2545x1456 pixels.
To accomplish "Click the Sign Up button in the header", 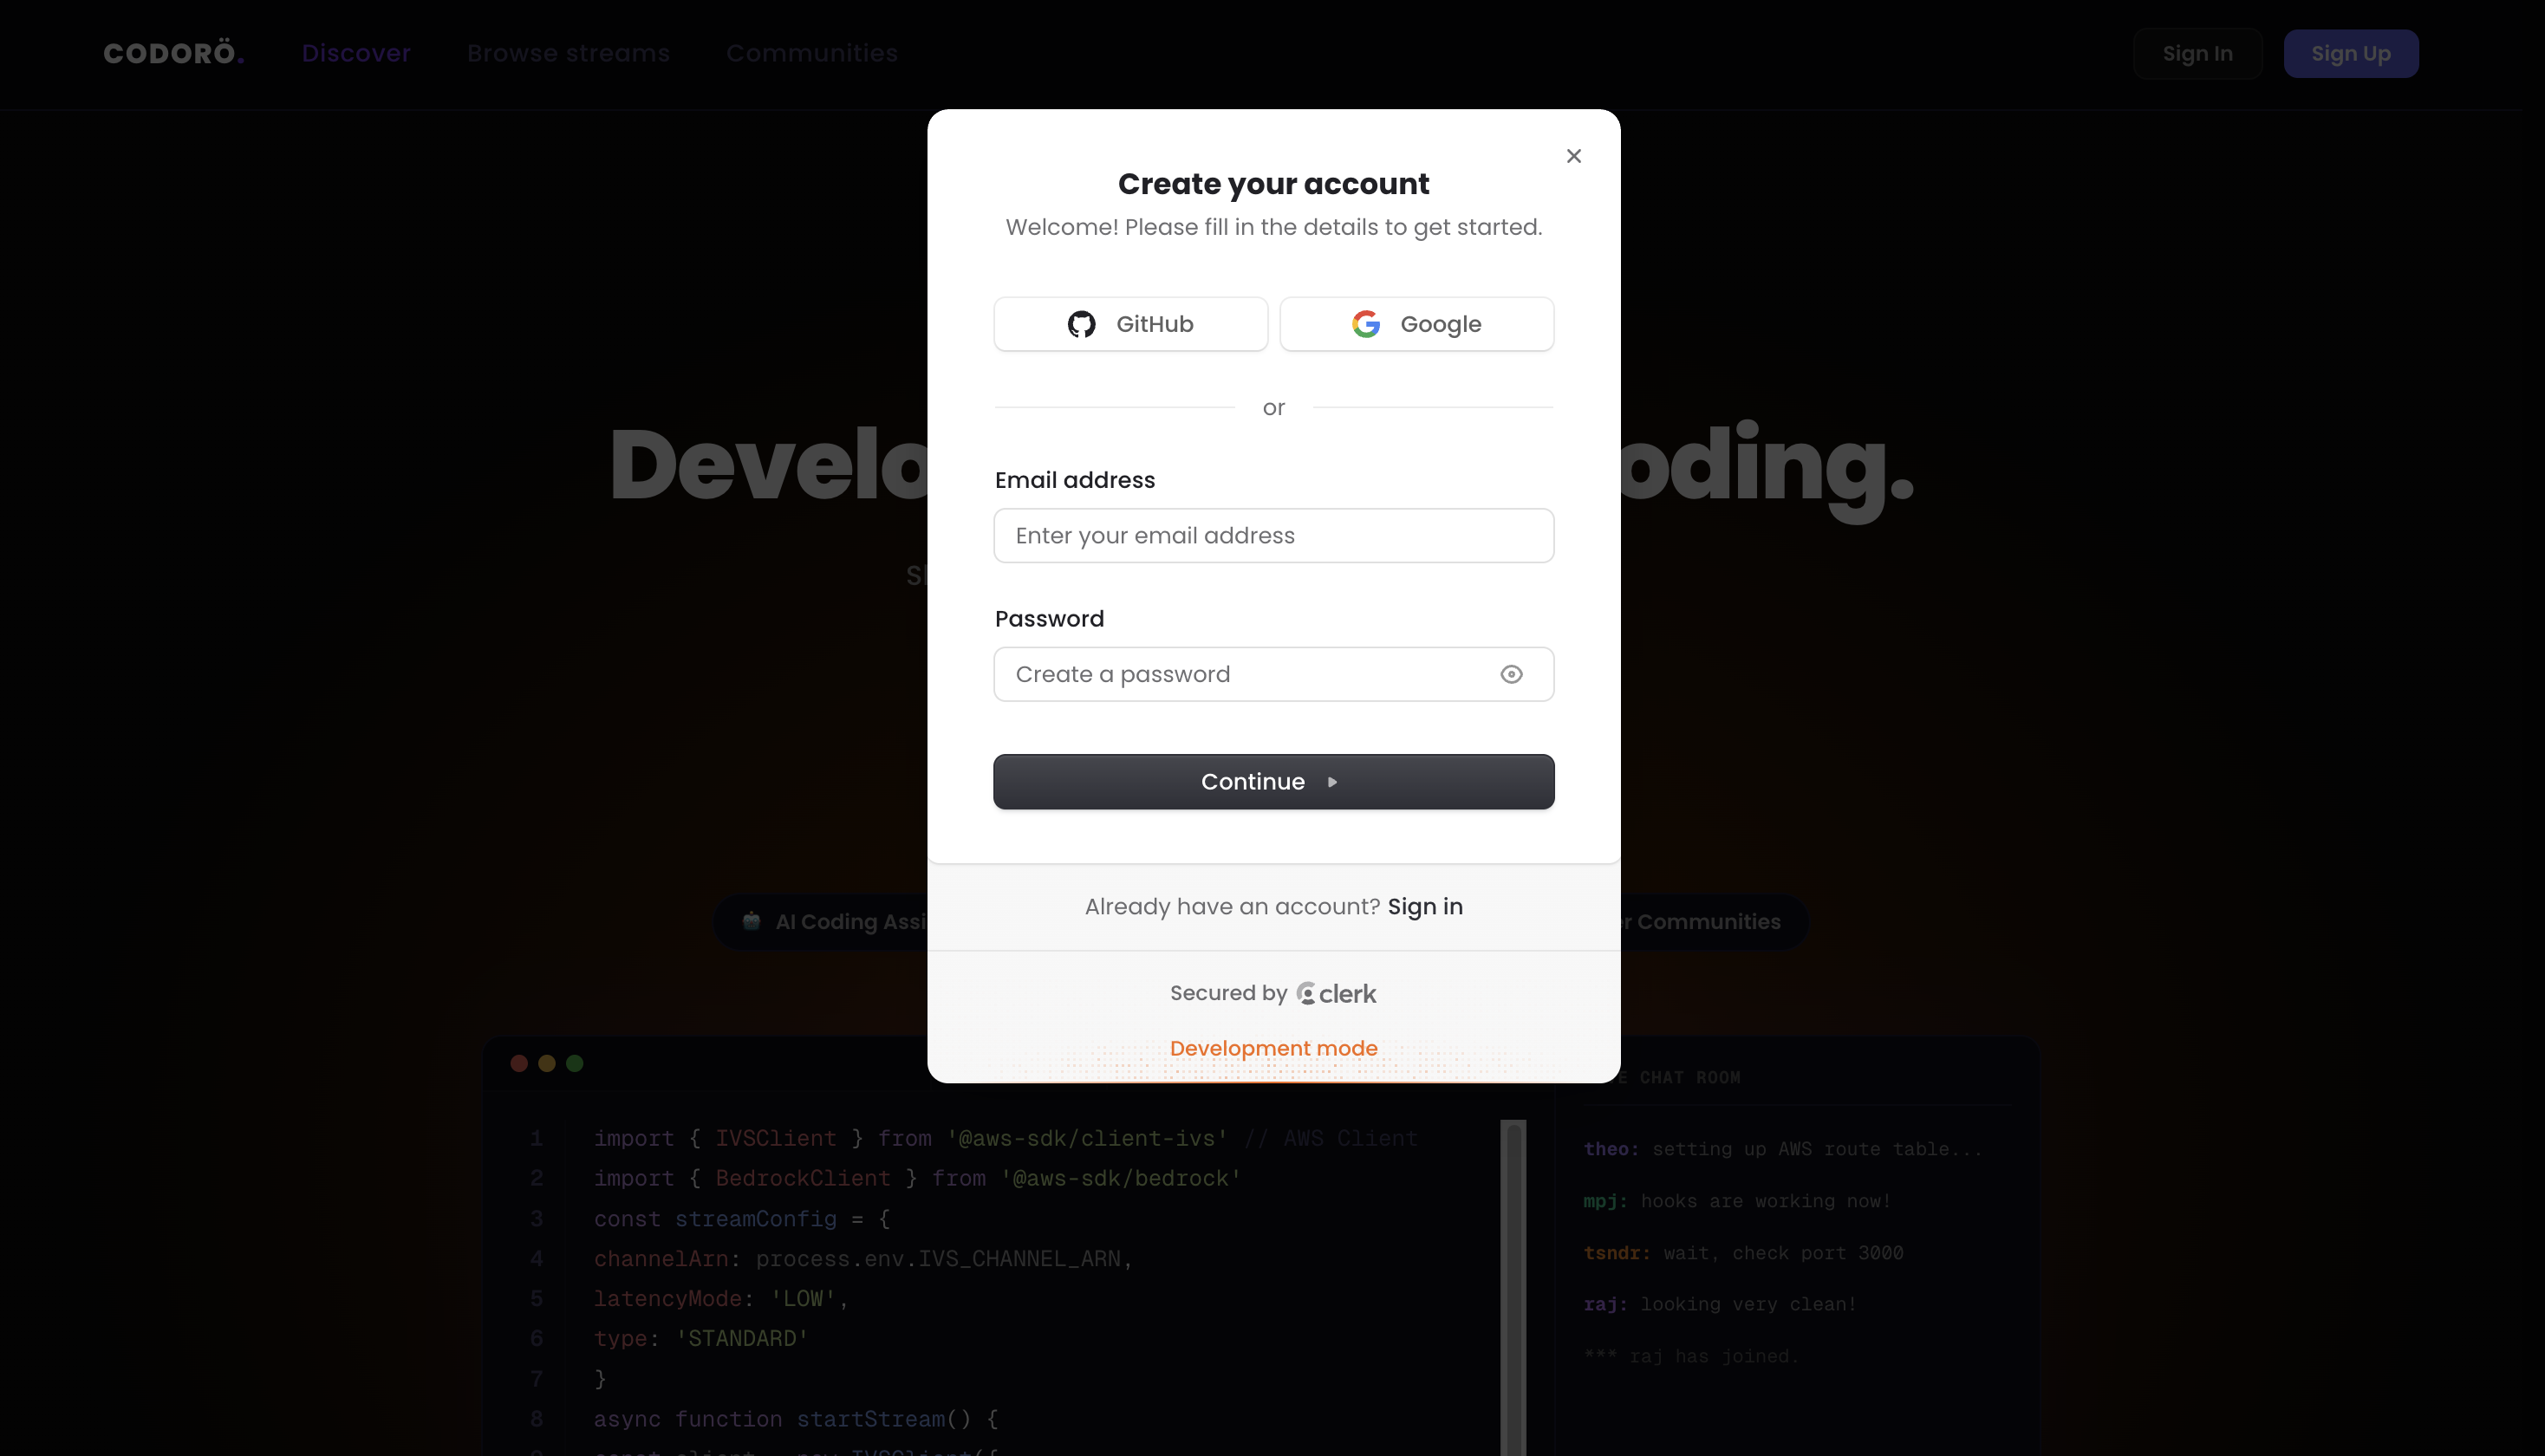I will coord(2350,54).
